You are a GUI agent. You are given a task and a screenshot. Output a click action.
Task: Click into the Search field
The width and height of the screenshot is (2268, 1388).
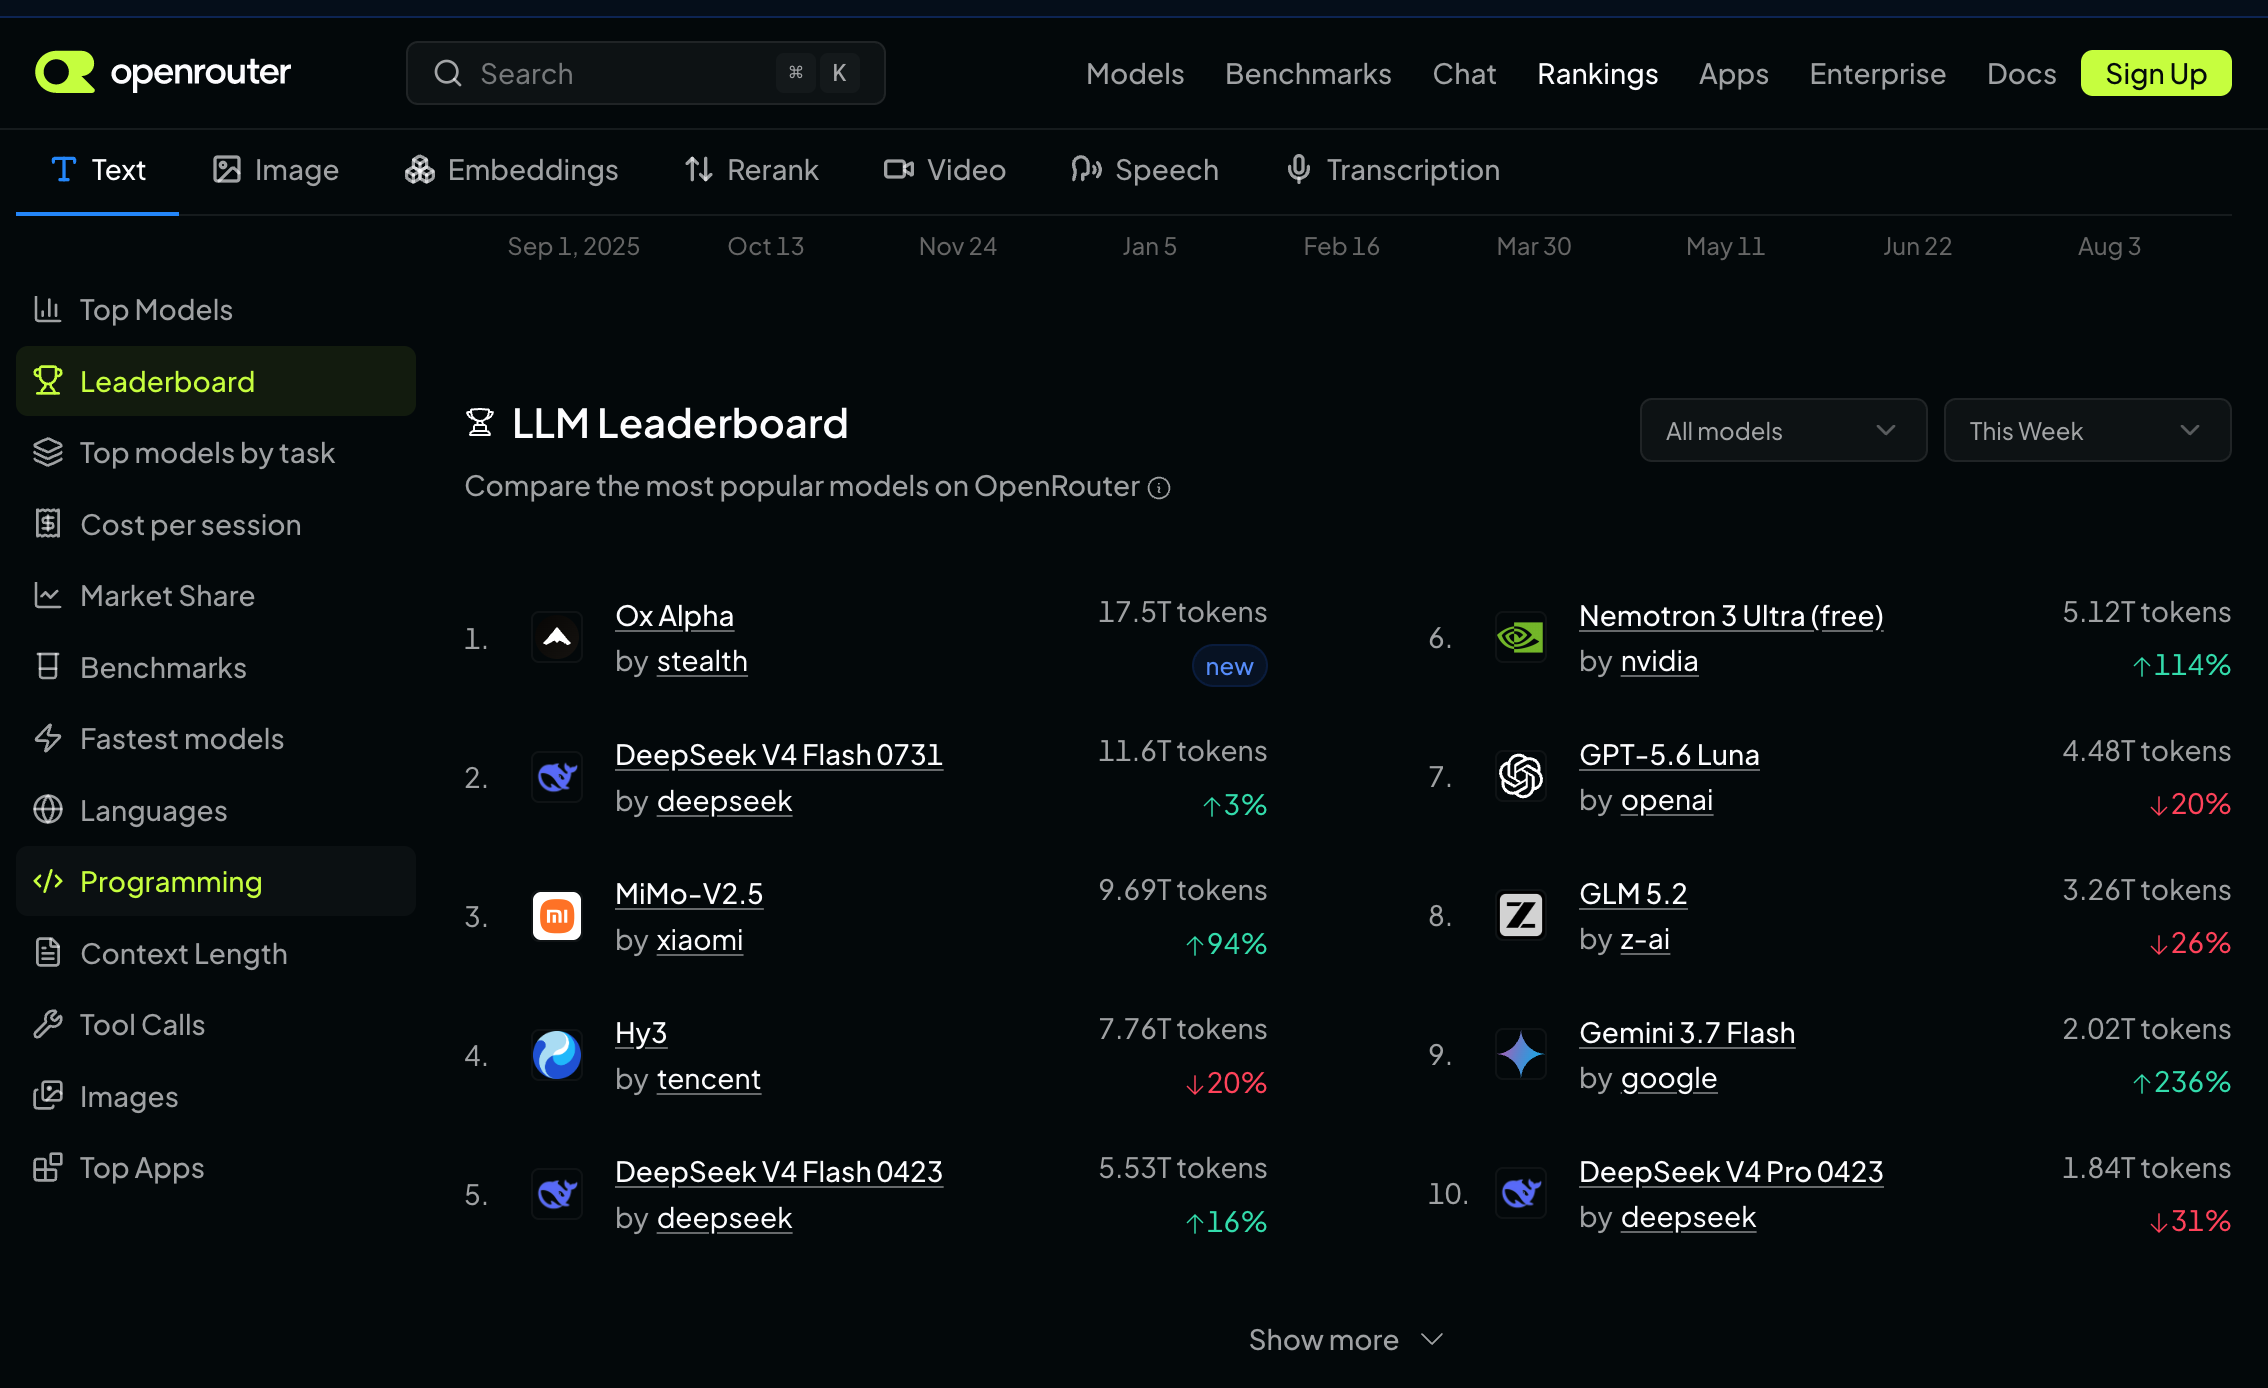click(645, 73)
